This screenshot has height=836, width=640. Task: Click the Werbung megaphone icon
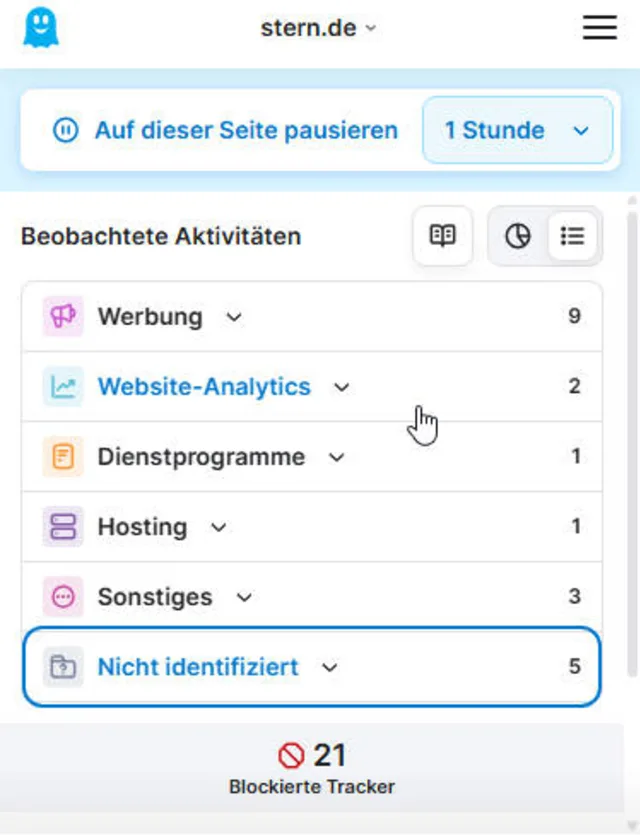click(x=63, y=317)
